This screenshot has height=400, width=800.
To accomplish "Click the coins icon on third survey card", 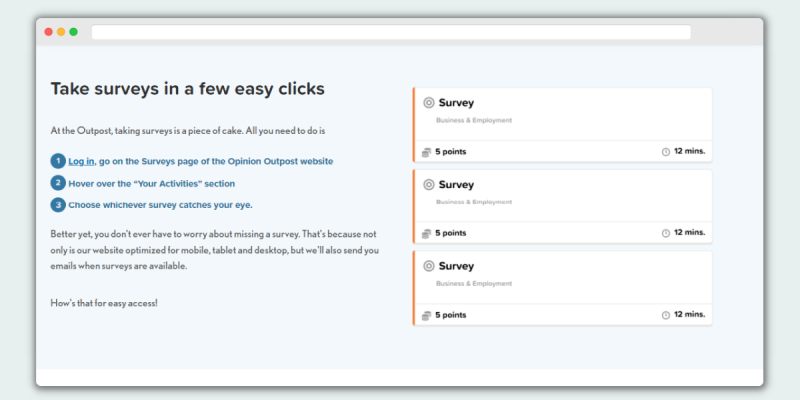I will [x=427, y=315].
